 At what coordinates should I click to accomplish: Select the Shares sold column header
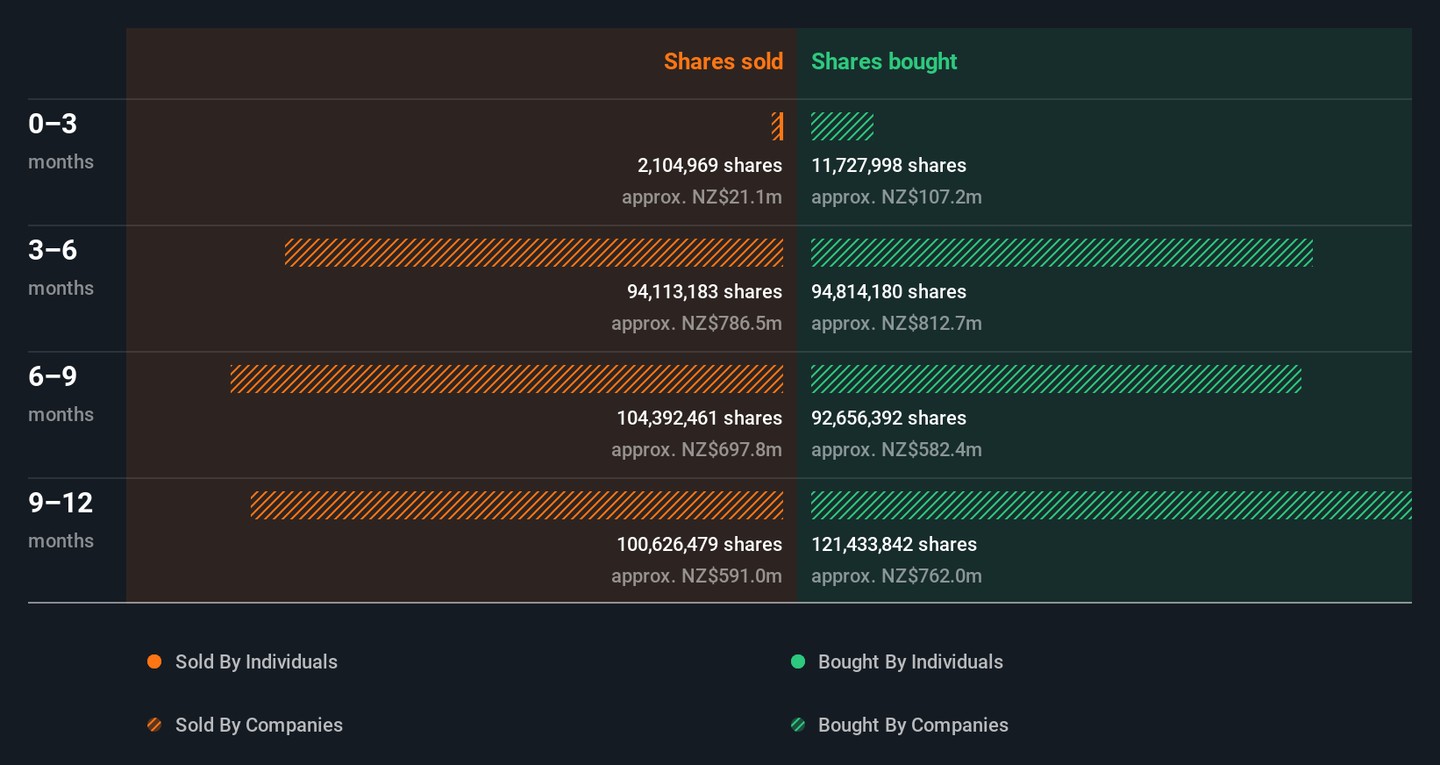click(723, 62)
